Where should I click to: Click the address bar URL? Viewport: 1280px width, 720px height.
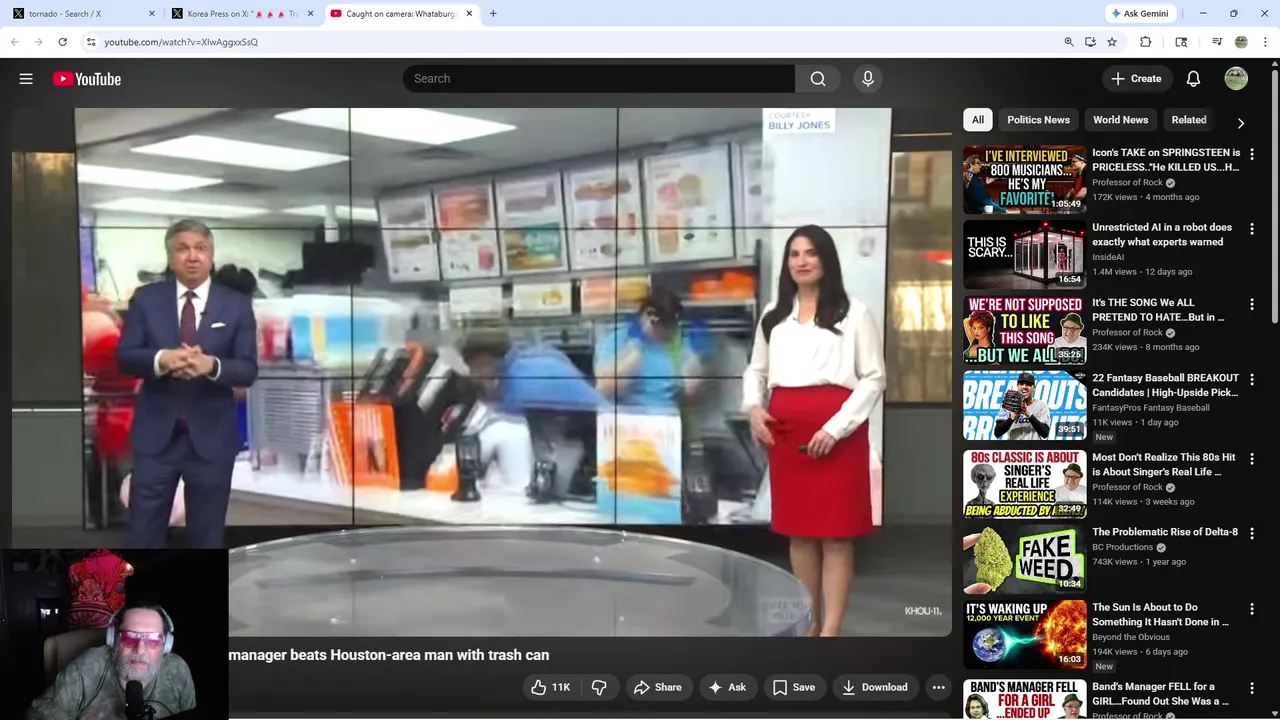181,42
